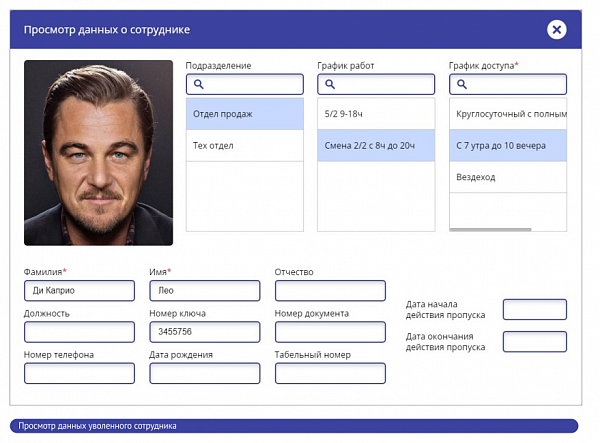The width and height of the screenshot is (600, 443).
Task: Click the search icon under График доступа
Action: click(x=462, y=84)
